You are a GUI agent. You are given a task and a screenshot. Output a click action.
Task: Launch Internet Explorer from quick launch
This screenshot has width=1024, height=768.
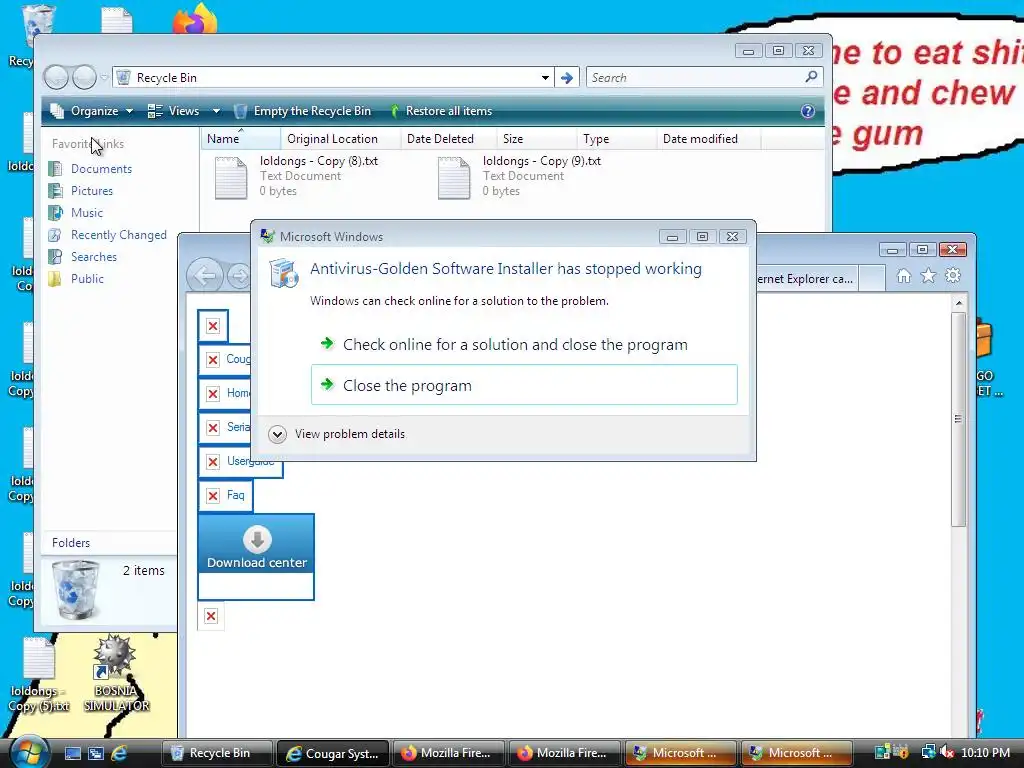[119, 753]
